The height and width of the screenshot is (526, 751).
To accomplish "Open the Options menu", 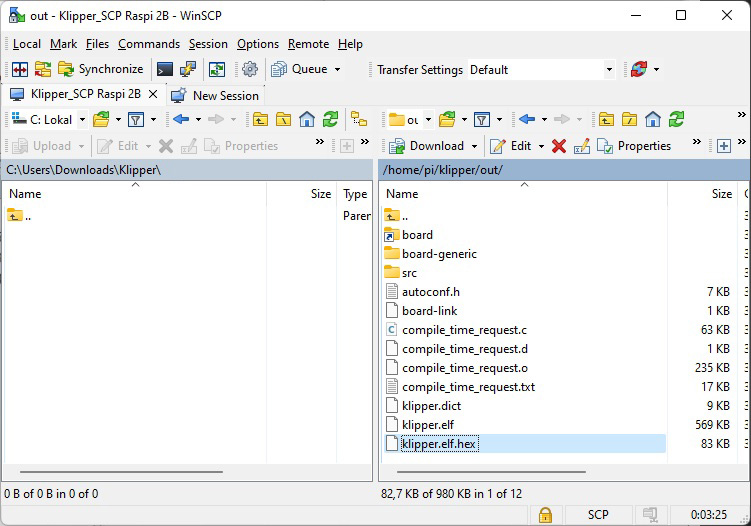I will click(258, 44).
